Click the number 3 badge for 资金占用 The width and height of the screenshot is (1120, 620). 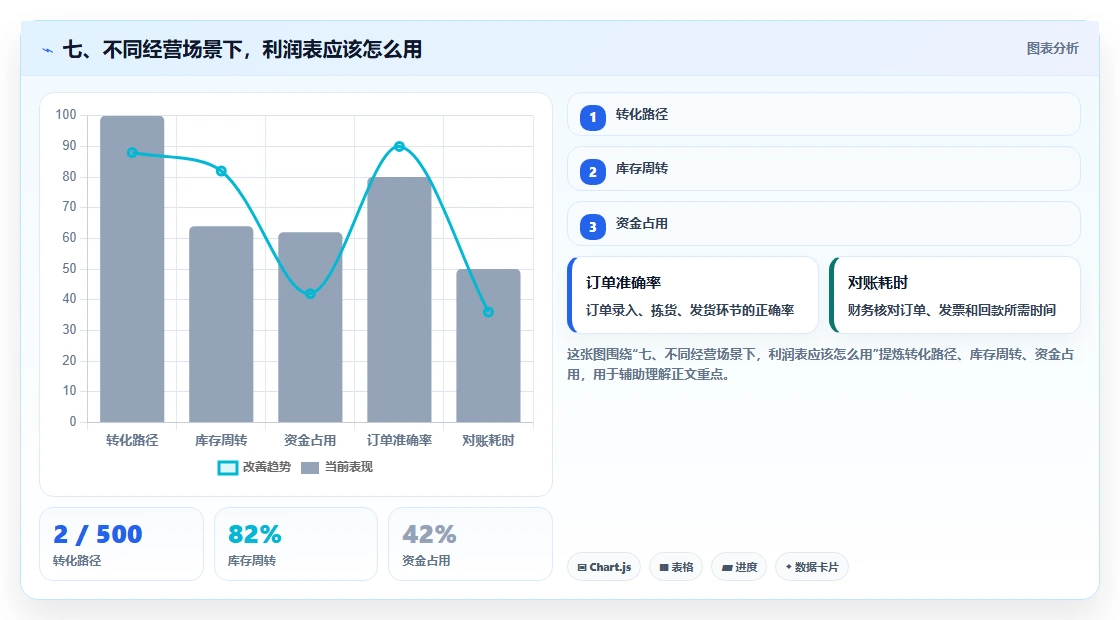pos(593,227)
